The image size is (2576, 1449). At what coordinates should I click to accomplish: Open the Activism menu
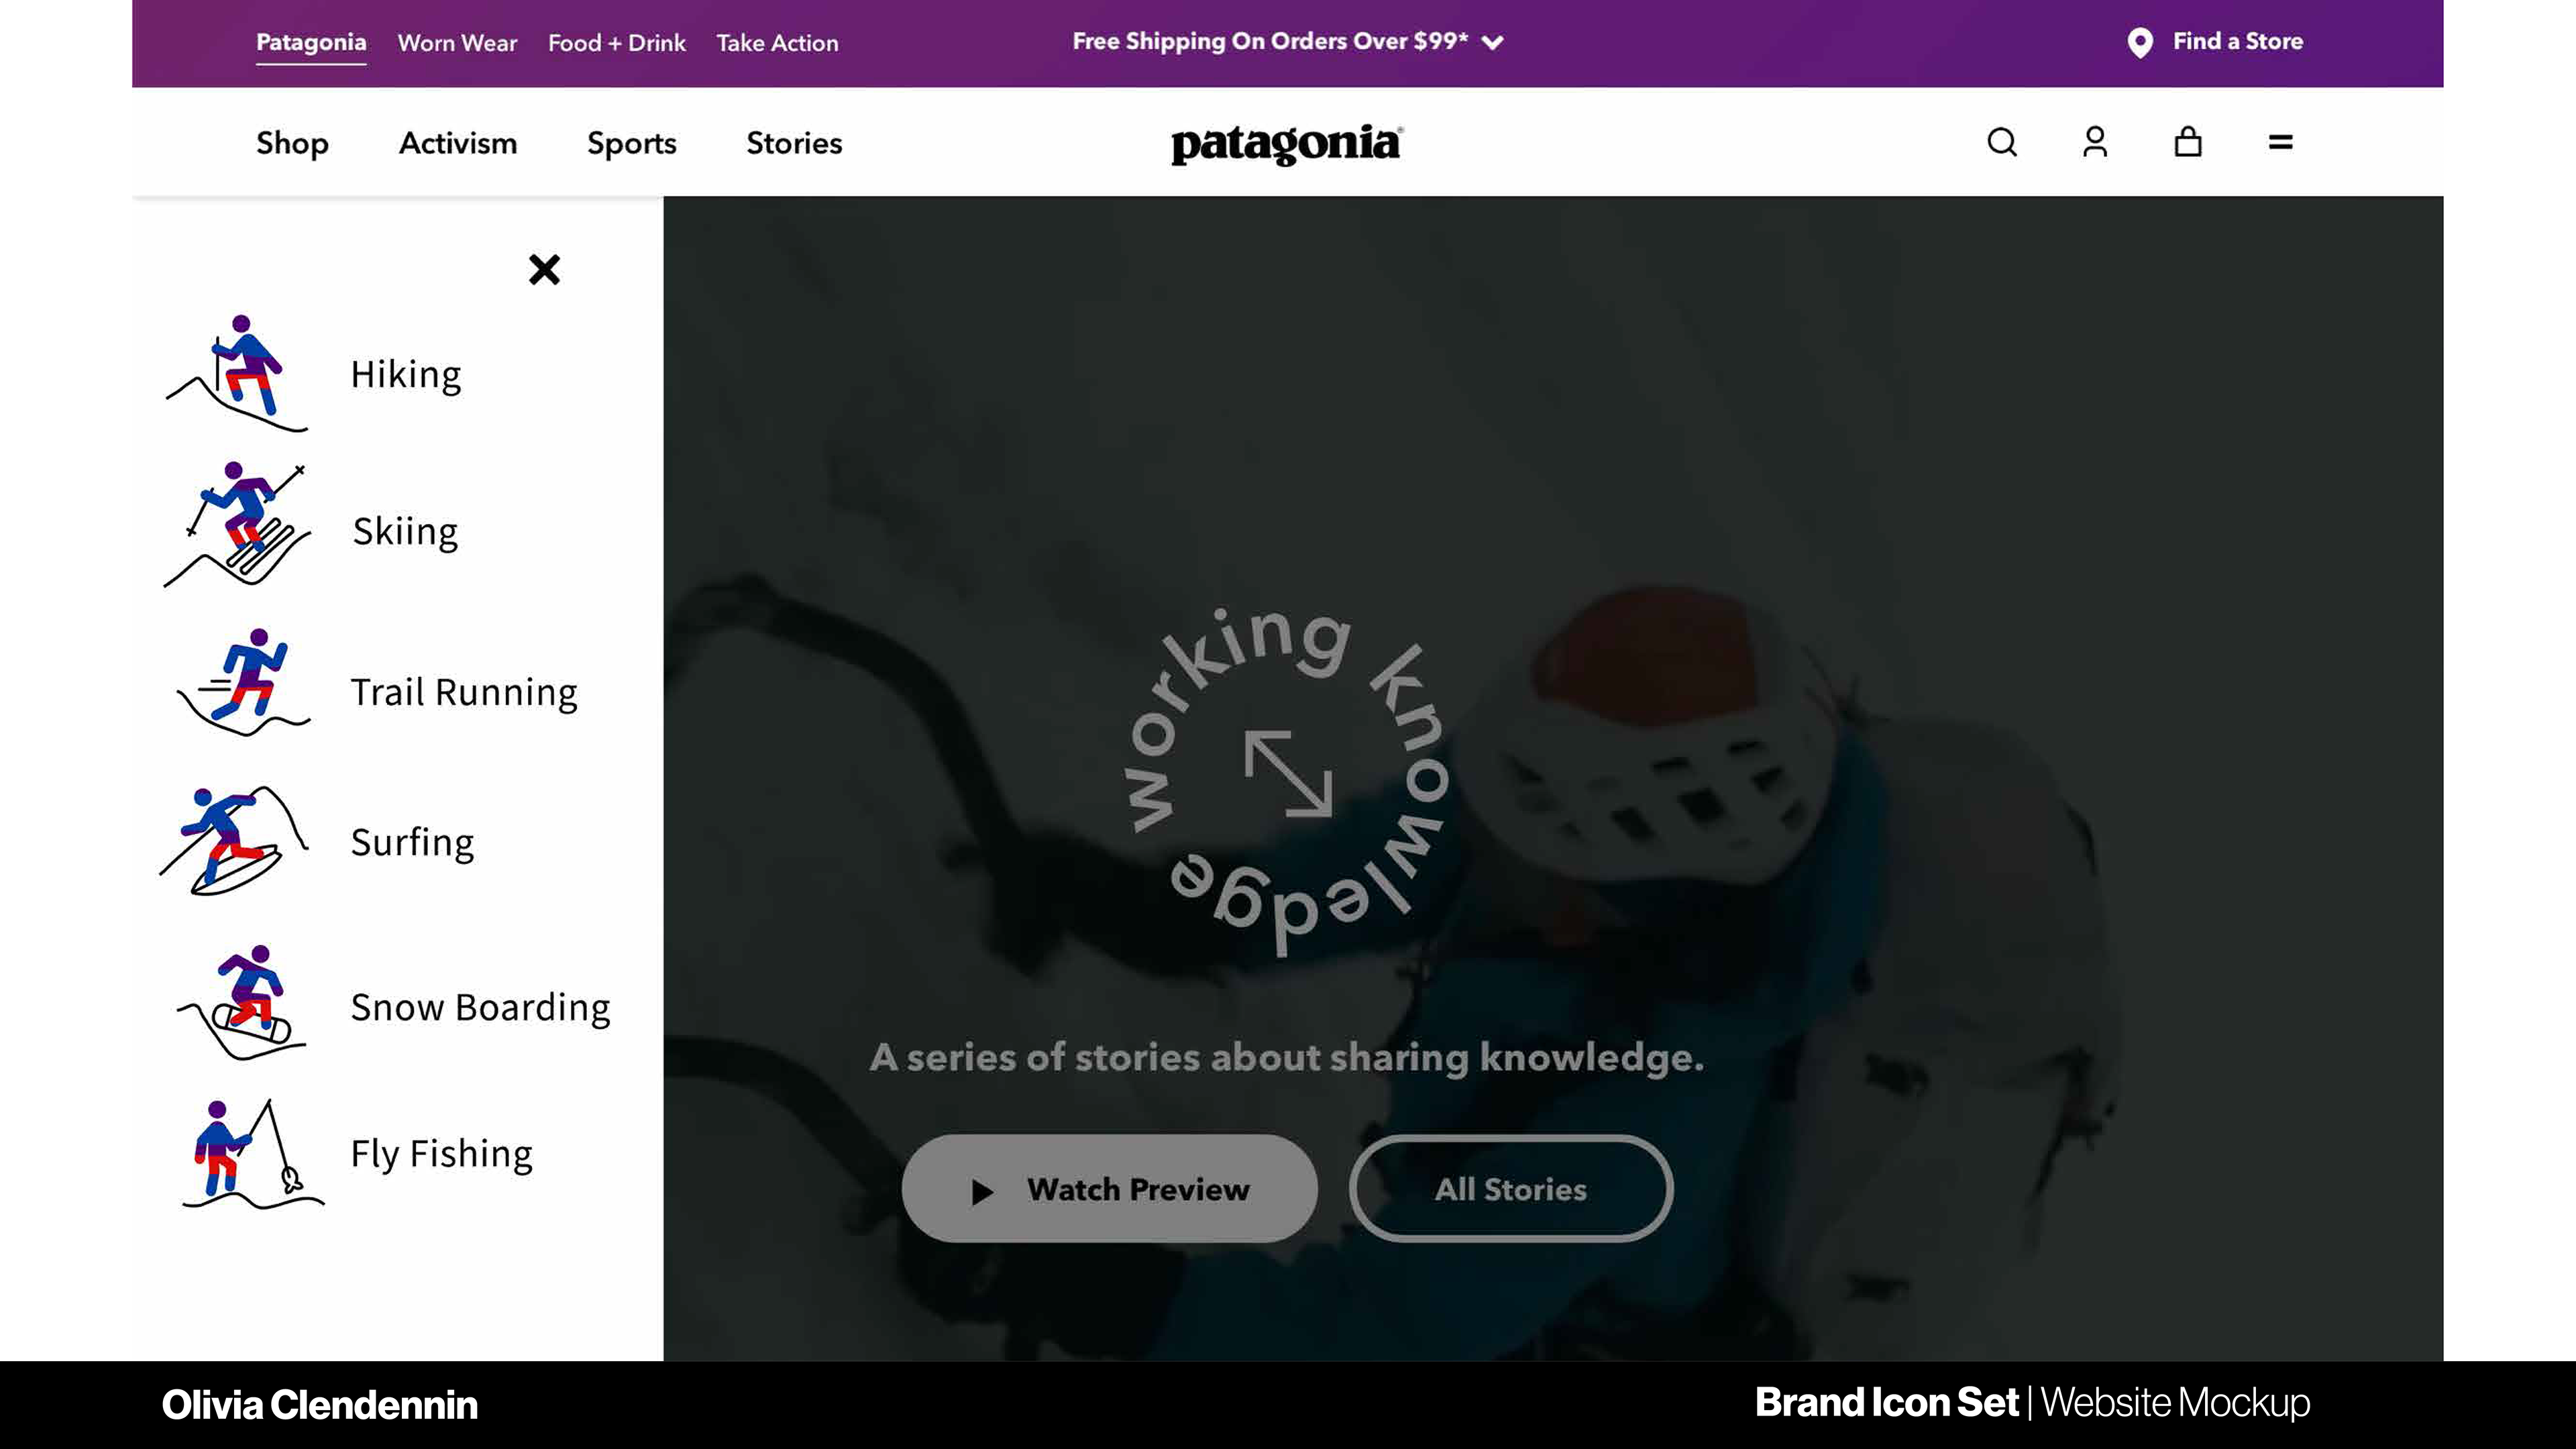pos(458,143)
